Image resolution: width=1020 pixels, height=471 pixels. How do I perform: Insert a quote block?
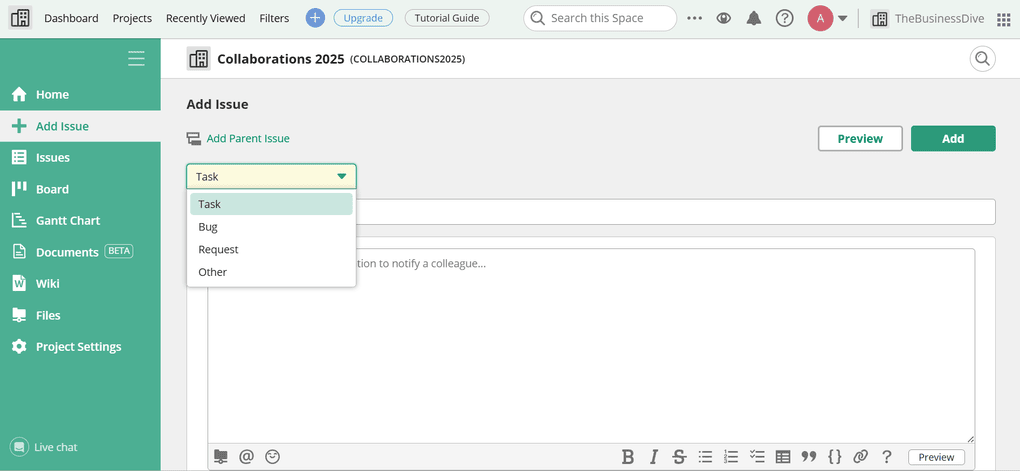(x=809, y=457)
